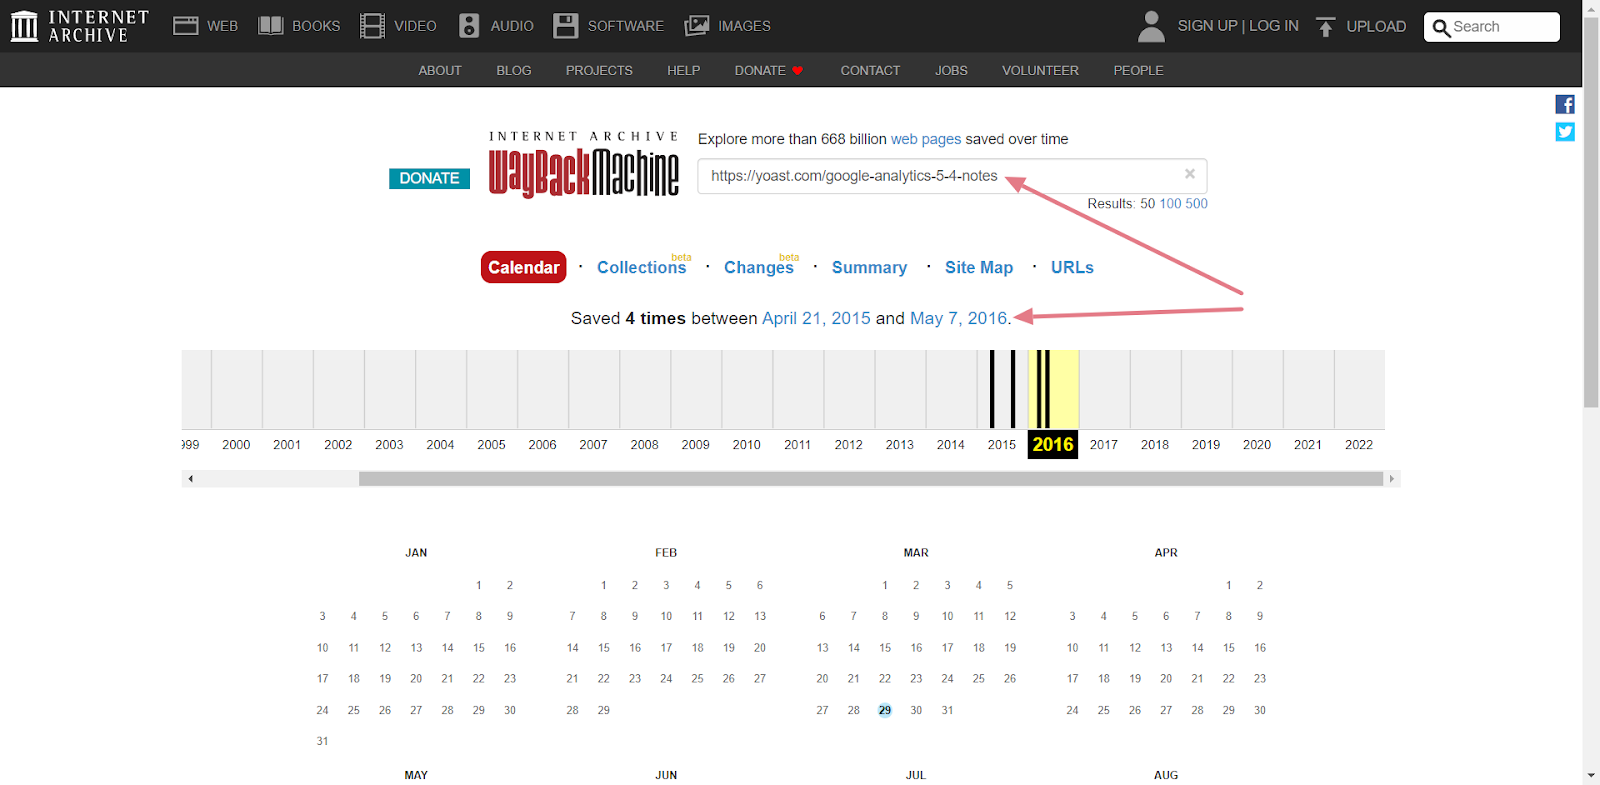Open the Jobs menu item
Screen dimensions: 1600x785
951,70
